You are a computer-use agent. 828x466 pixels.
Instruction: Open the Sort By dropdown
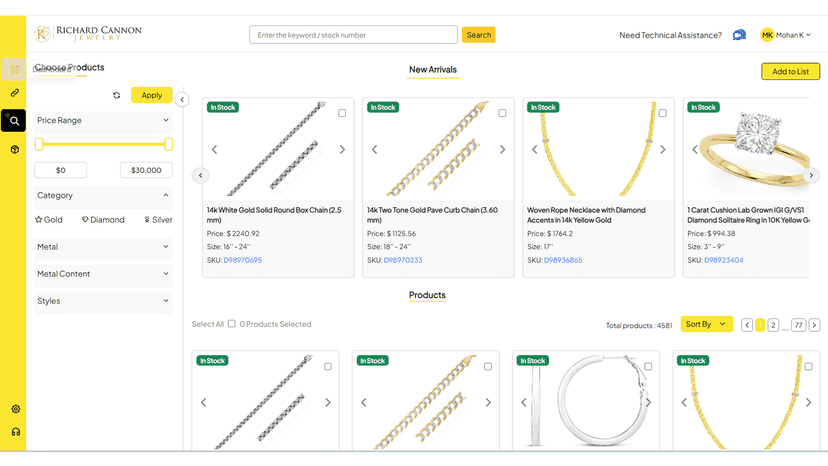click(x=706, y=324)
